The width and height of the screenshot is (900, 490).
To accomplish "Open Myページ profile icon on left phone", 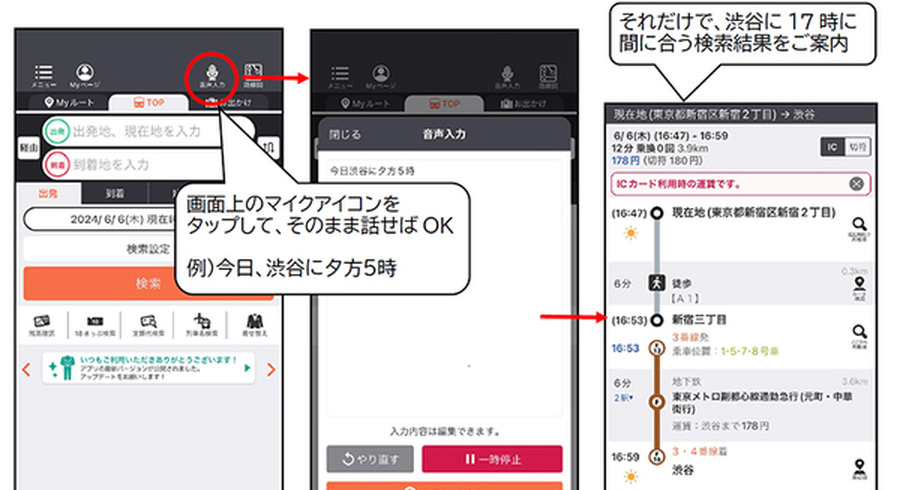I will coord(85,76).
